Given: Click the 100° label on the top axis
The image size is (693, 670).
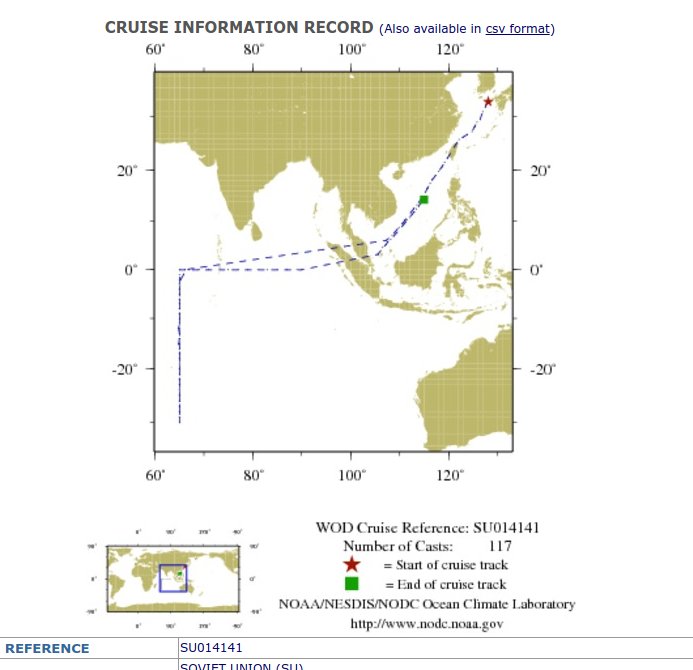Looking at the screenshot, I should point(352,51).
